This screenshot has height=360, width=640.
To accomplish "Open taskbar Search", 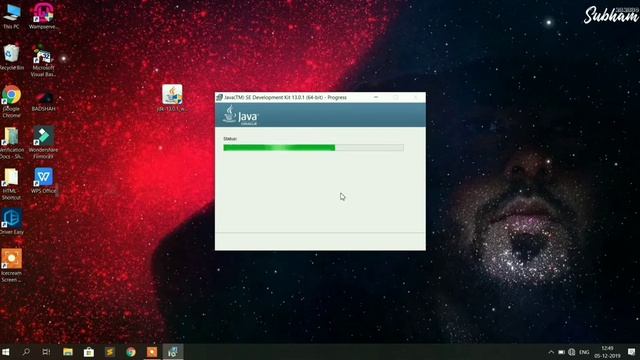I will point(26,352).
